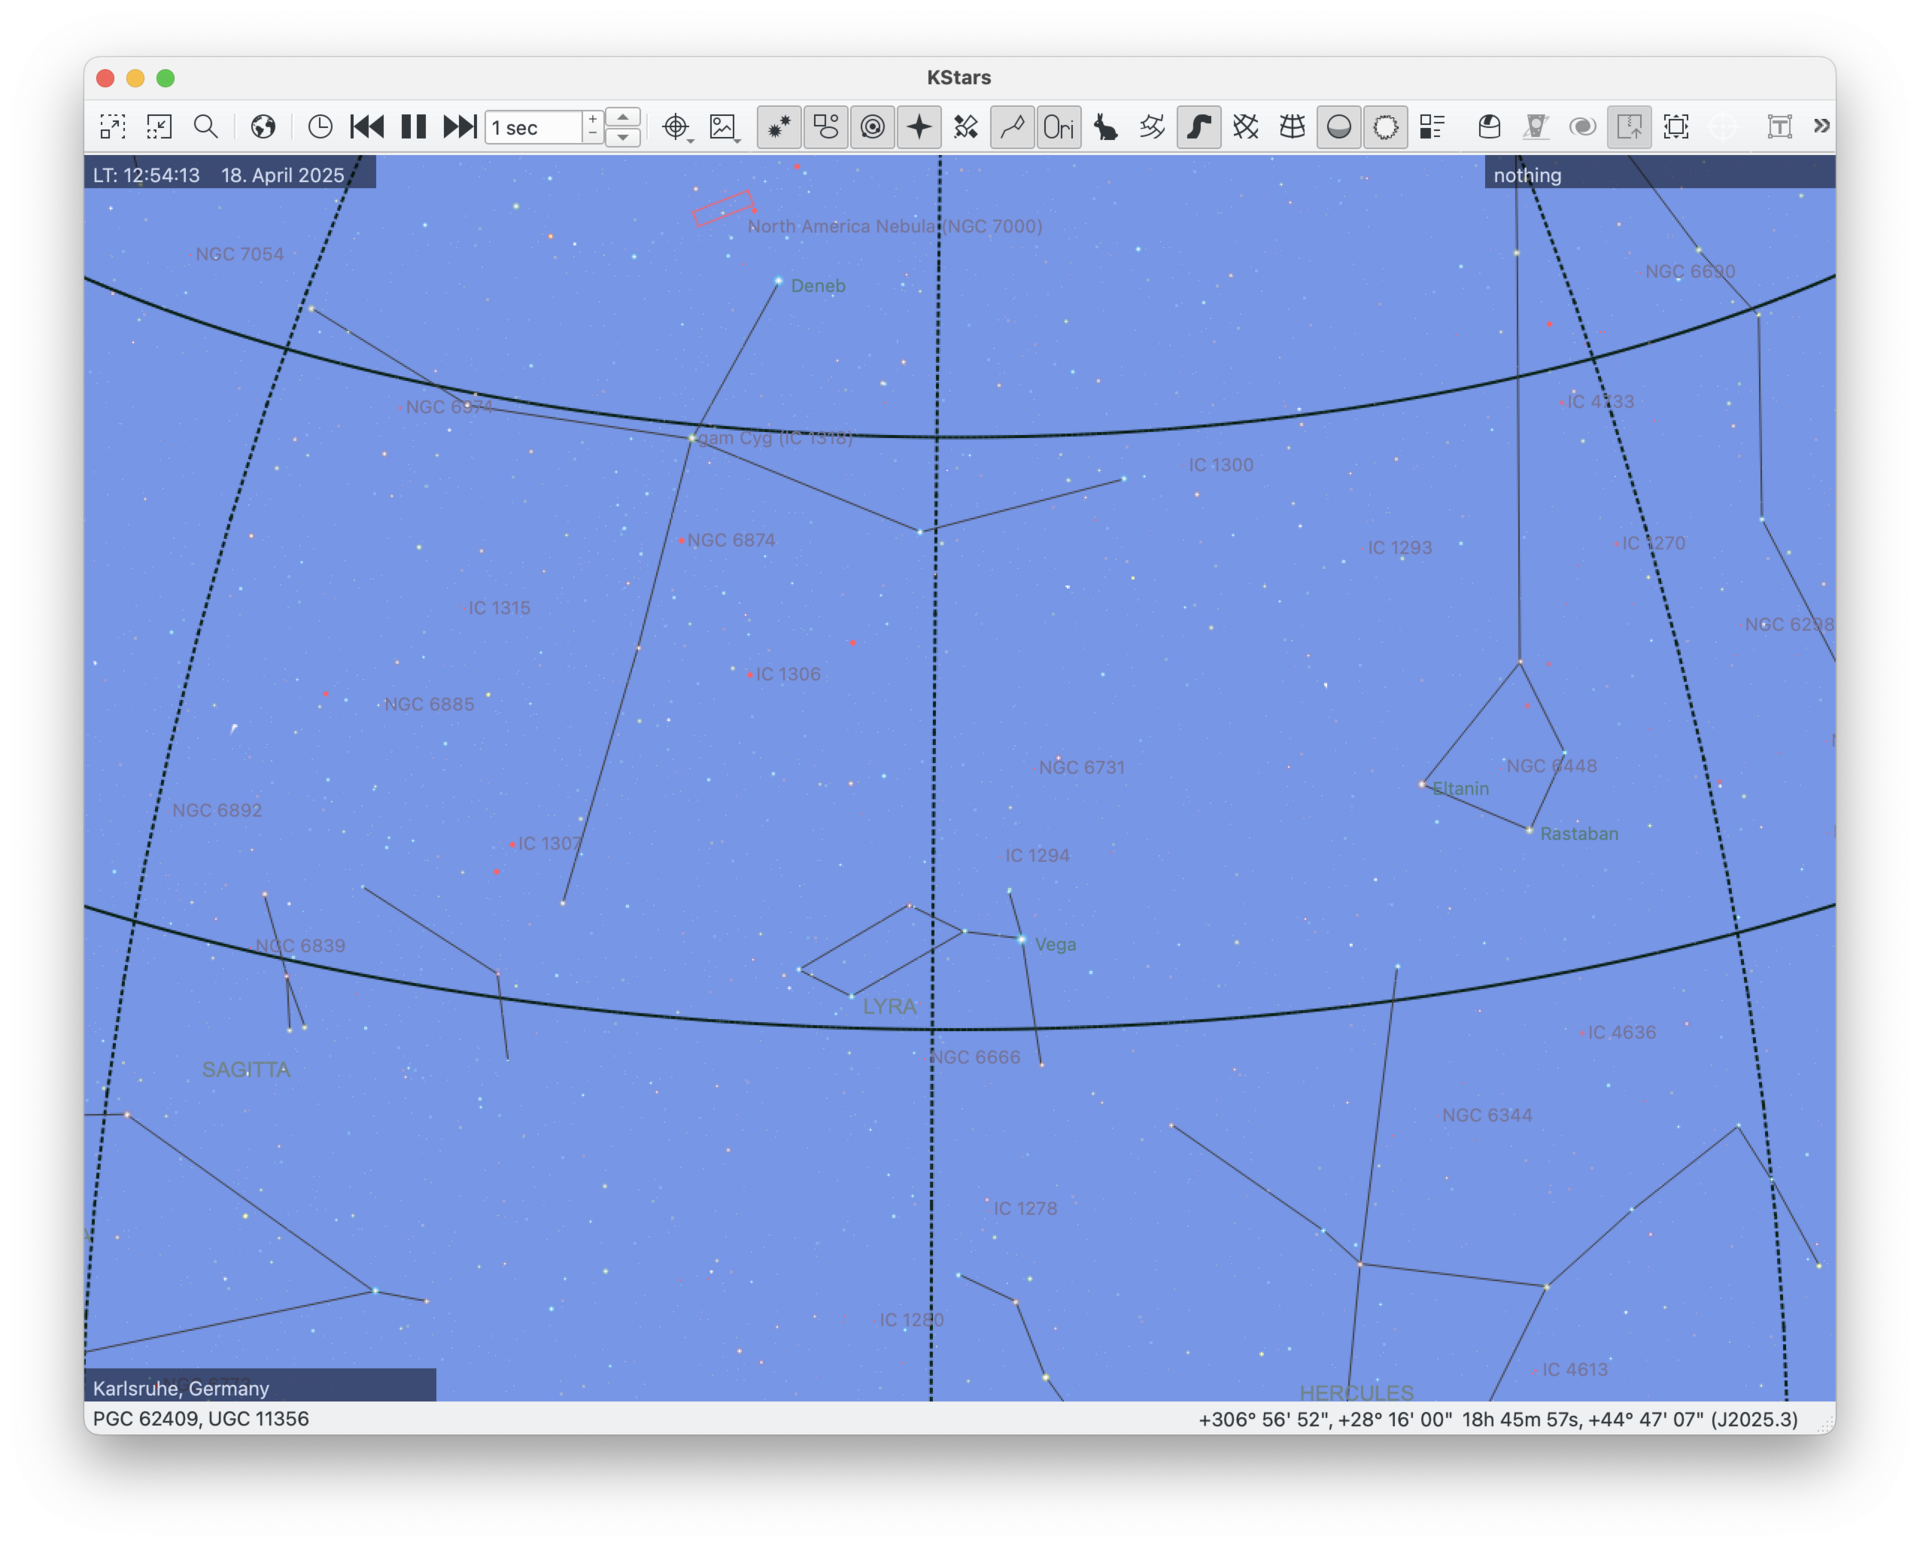Toggle constellation names (Ori button)

[1059, 127]
